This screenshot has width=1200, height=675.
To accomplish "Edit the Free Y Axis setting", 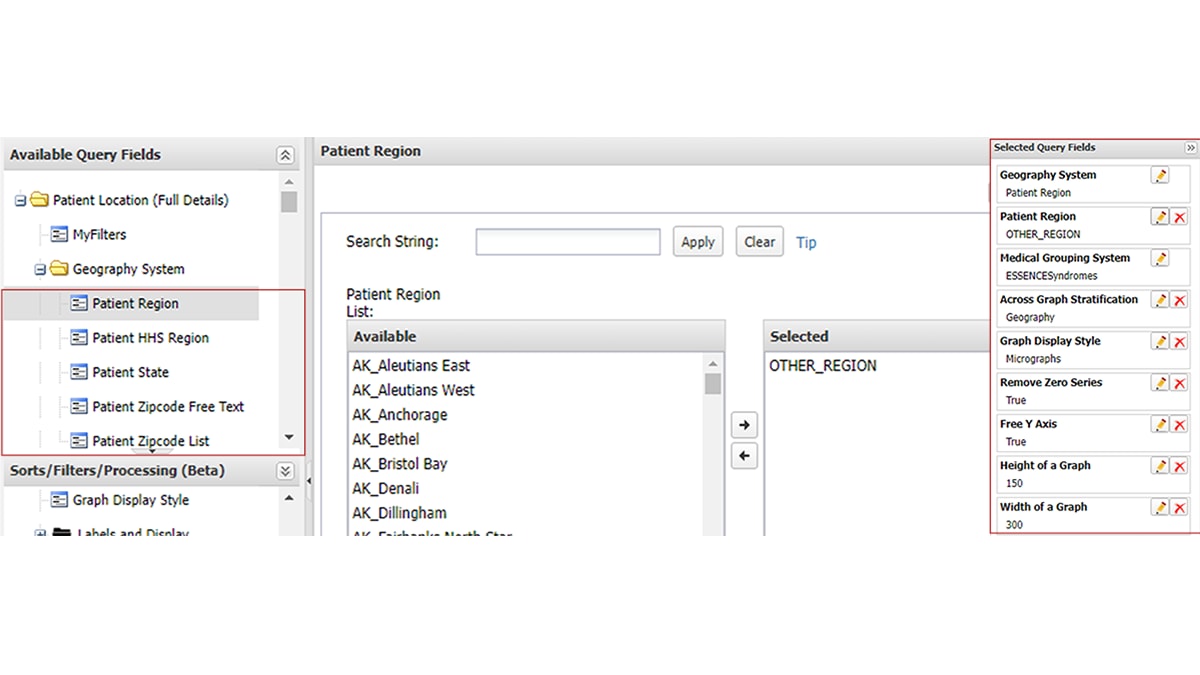I will 1160,425.
